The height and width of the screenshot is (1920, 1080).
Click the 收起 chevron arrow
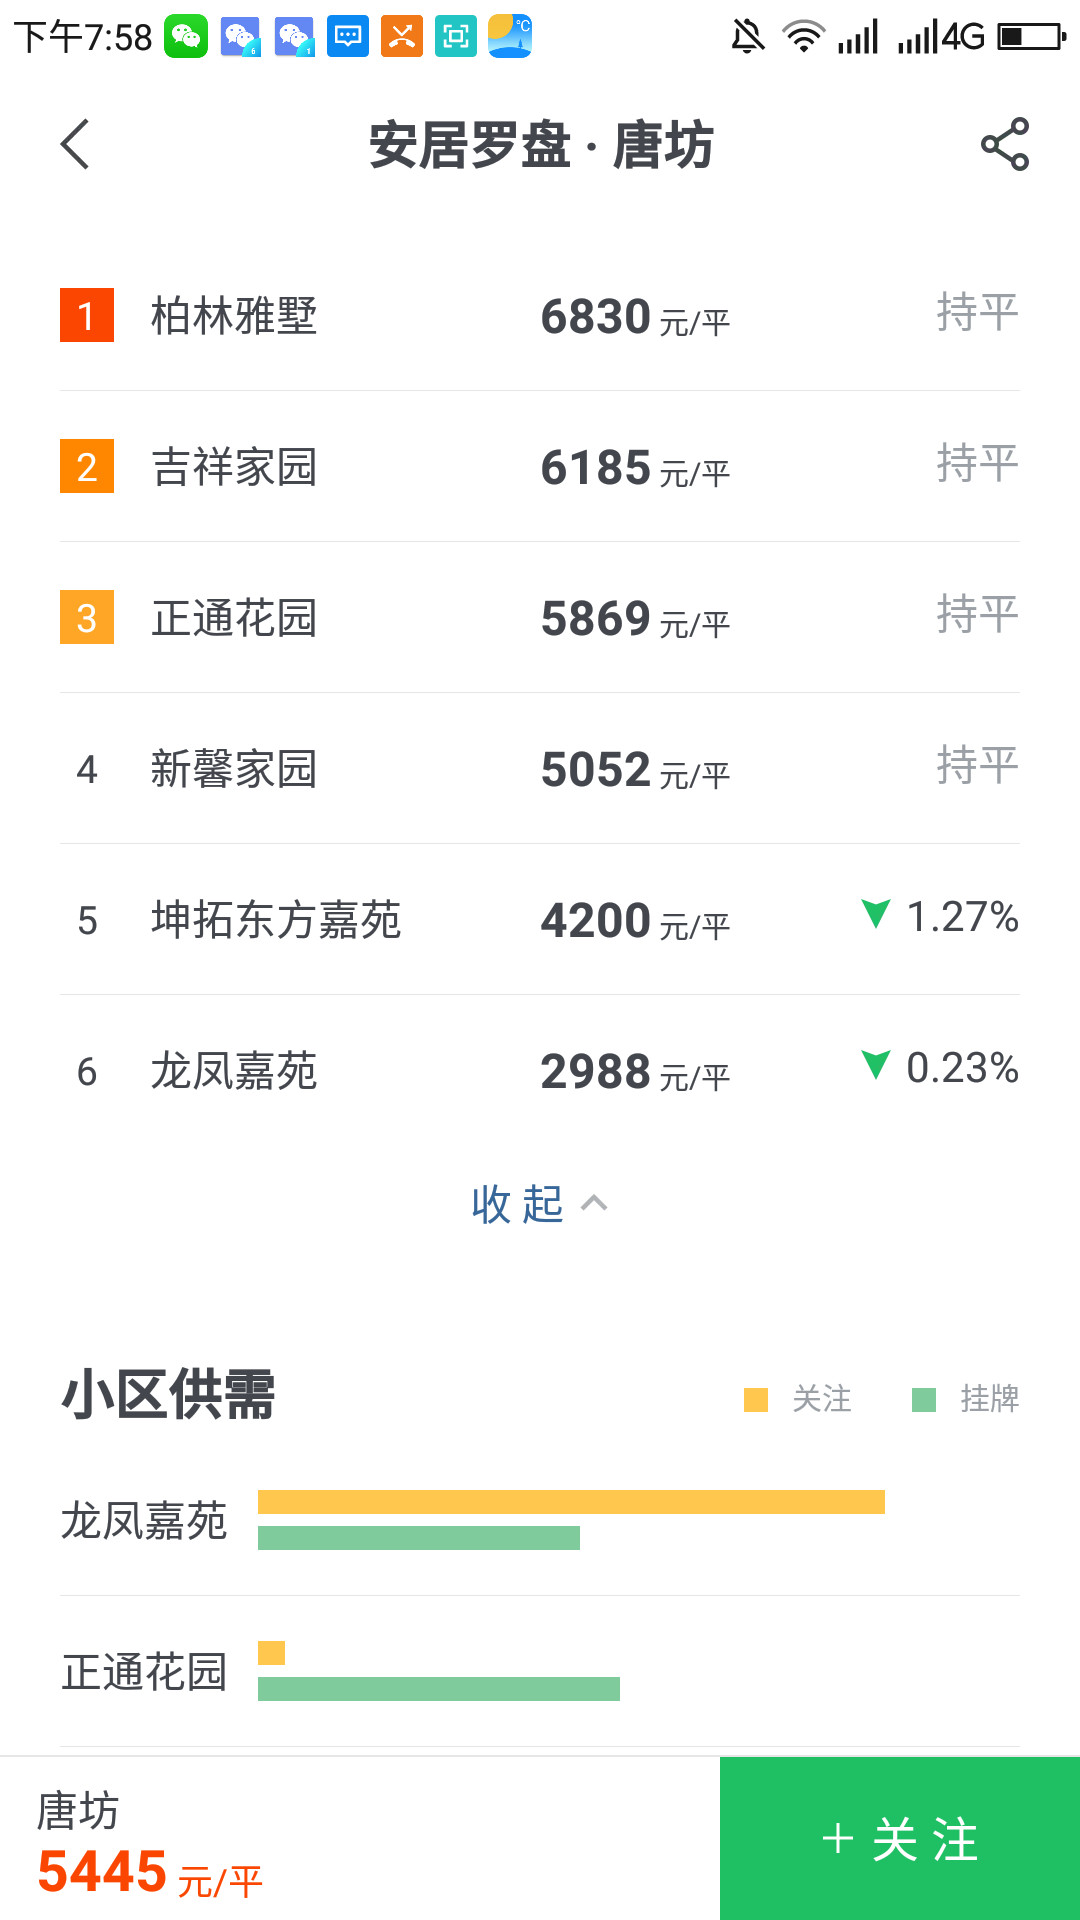click(x=594, y=1203)
